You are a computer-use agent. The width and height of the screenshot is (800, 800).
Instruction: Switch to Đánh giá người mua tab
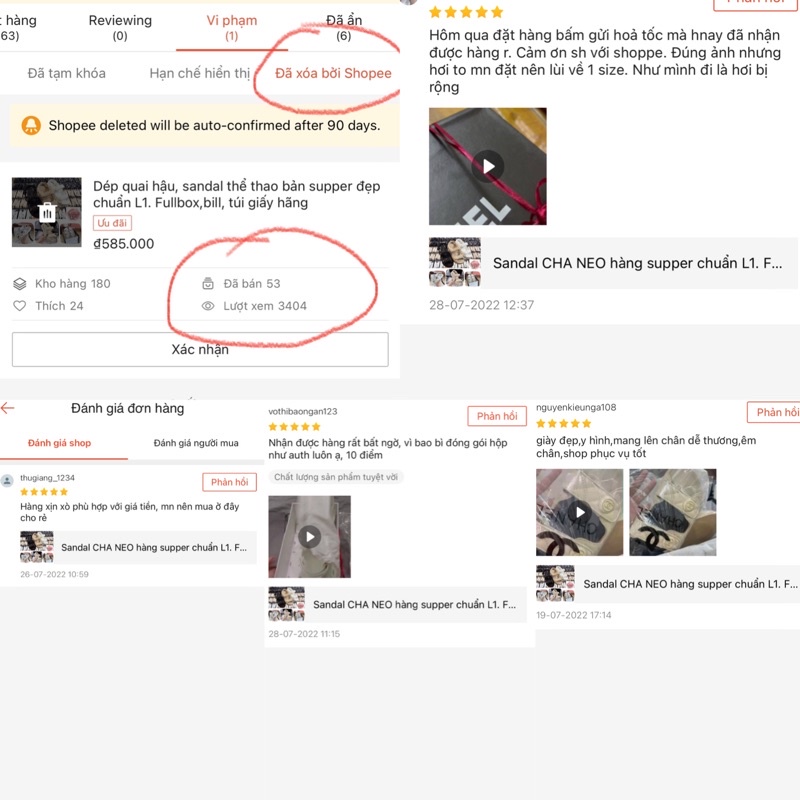click(196, 443)
